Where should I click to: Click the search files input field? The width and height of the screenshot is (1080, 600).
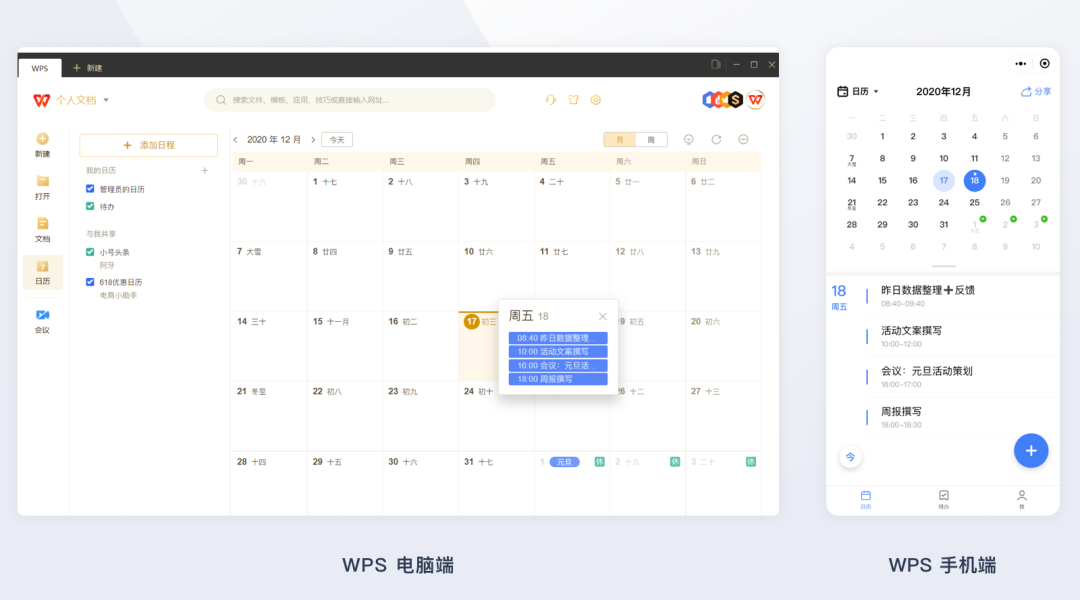(x=350, y=100)
